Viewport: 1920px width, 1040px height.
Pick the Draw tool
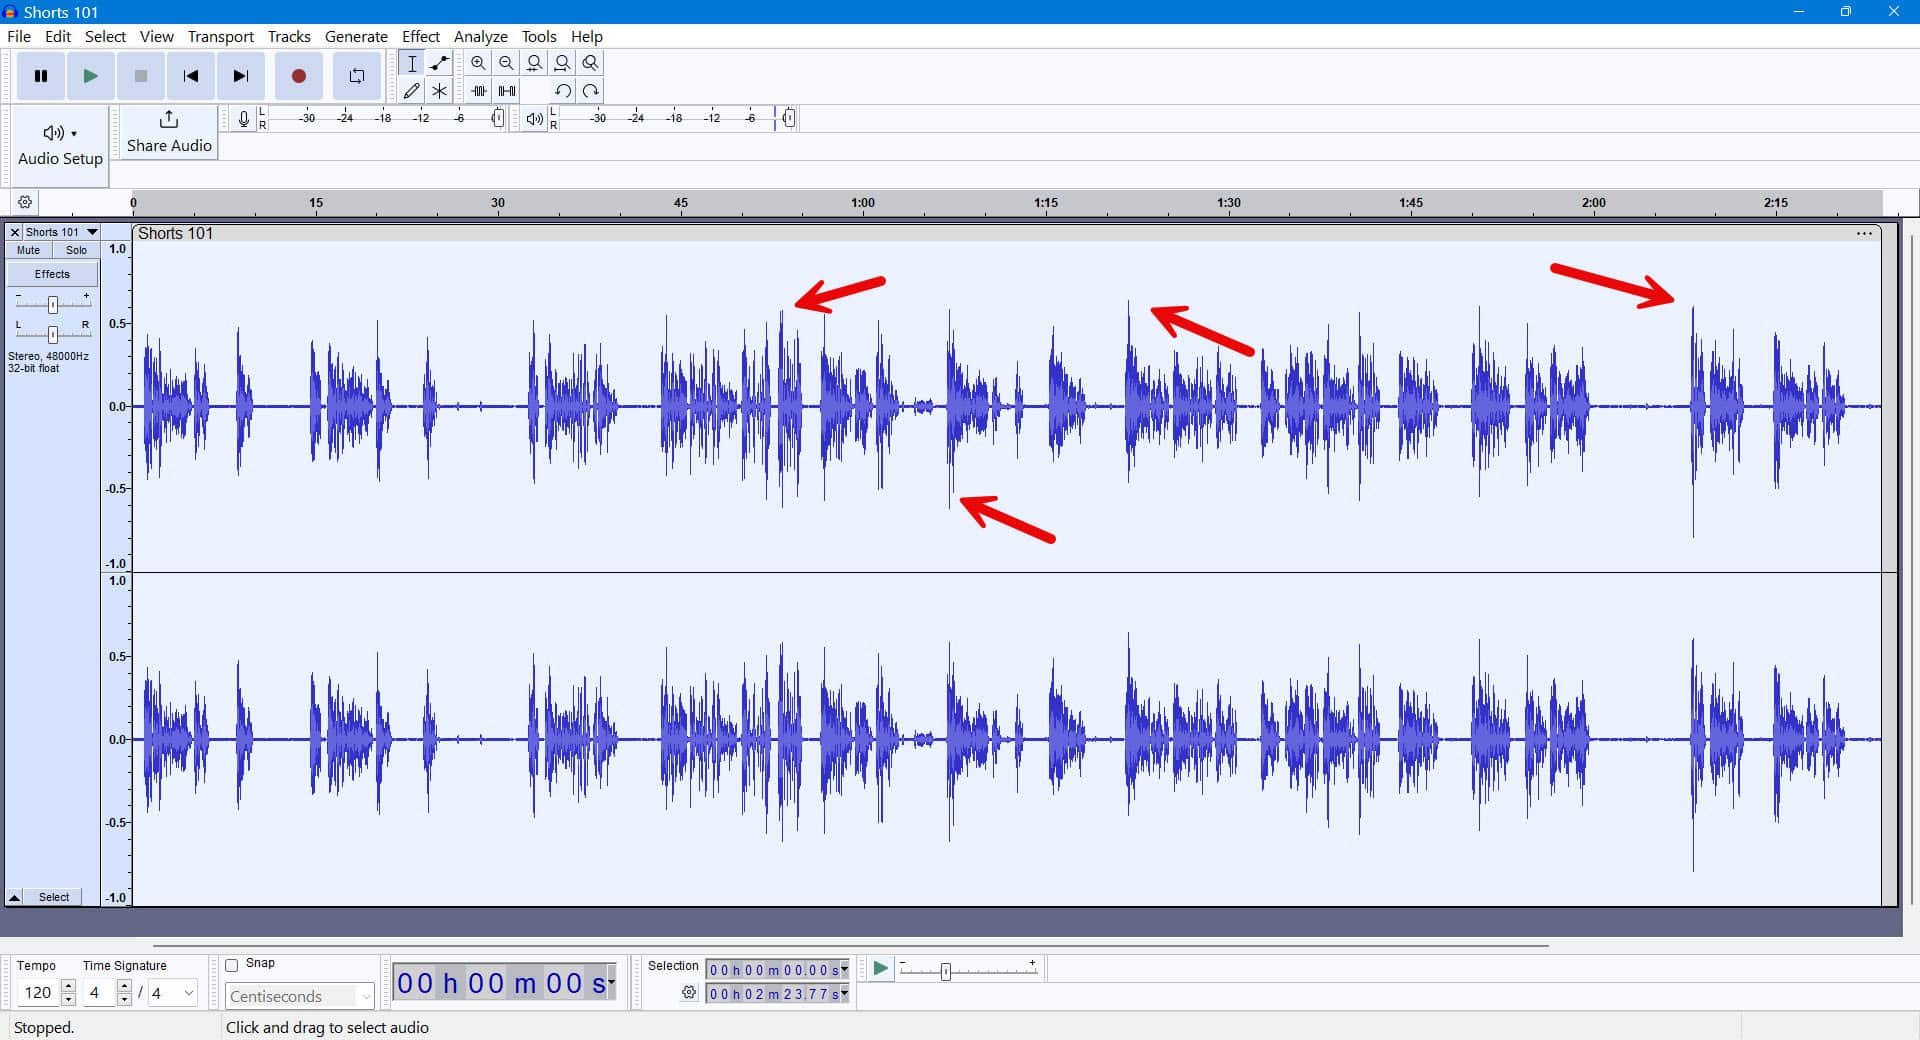[x=411, y=90]
